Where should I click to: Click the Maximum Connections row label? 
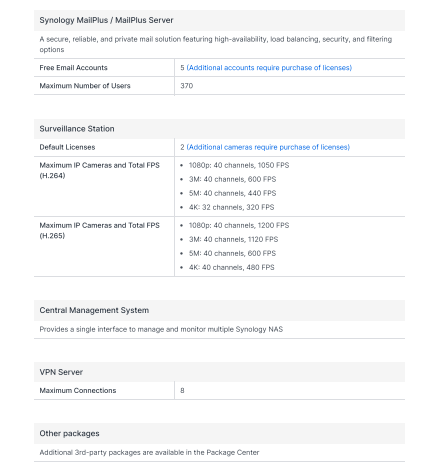pos(78,390)
